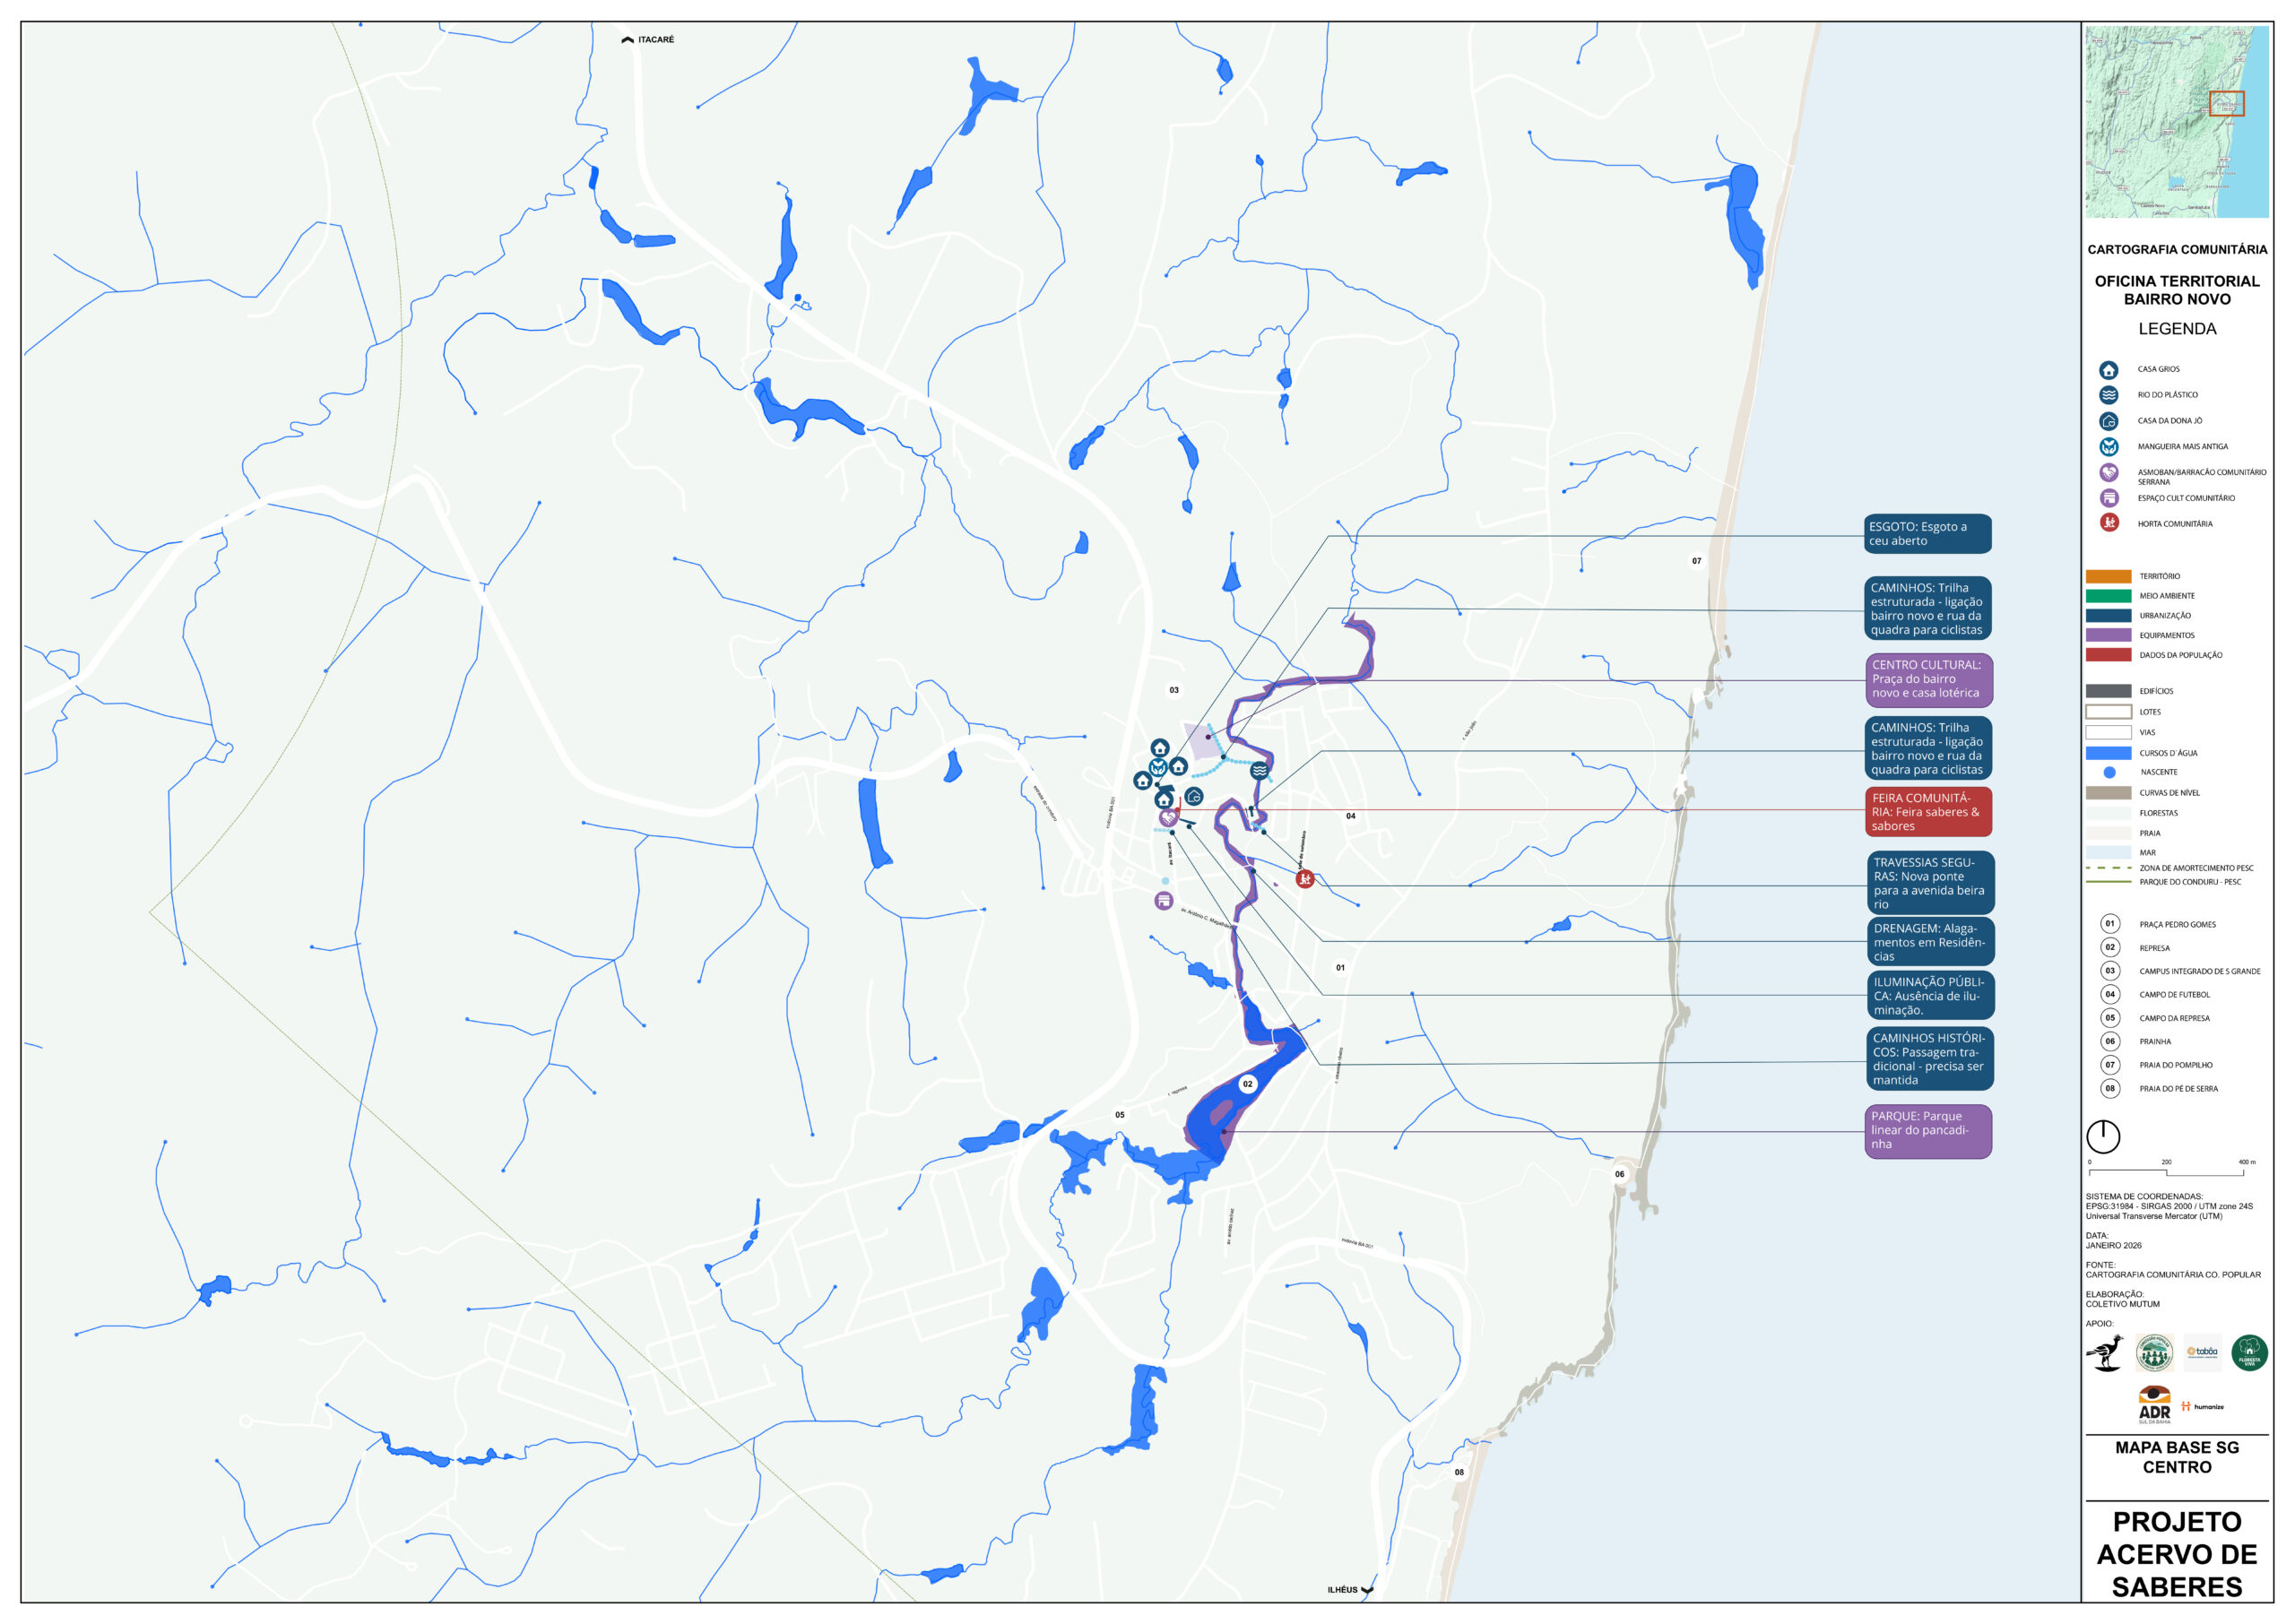Viewport: 2295px width, 1624px height.
Task: Select the orange Território color swatch
Action: click(x=2108, y=577)
